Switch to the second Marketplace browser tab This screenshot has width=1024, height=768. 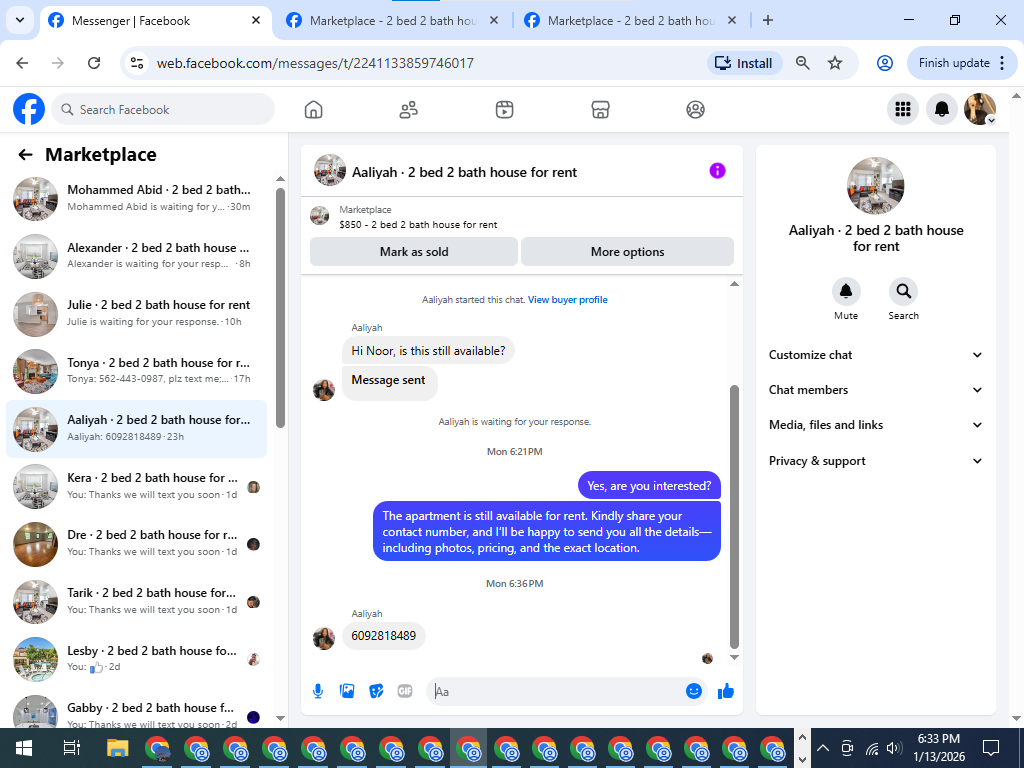(392, 21)
